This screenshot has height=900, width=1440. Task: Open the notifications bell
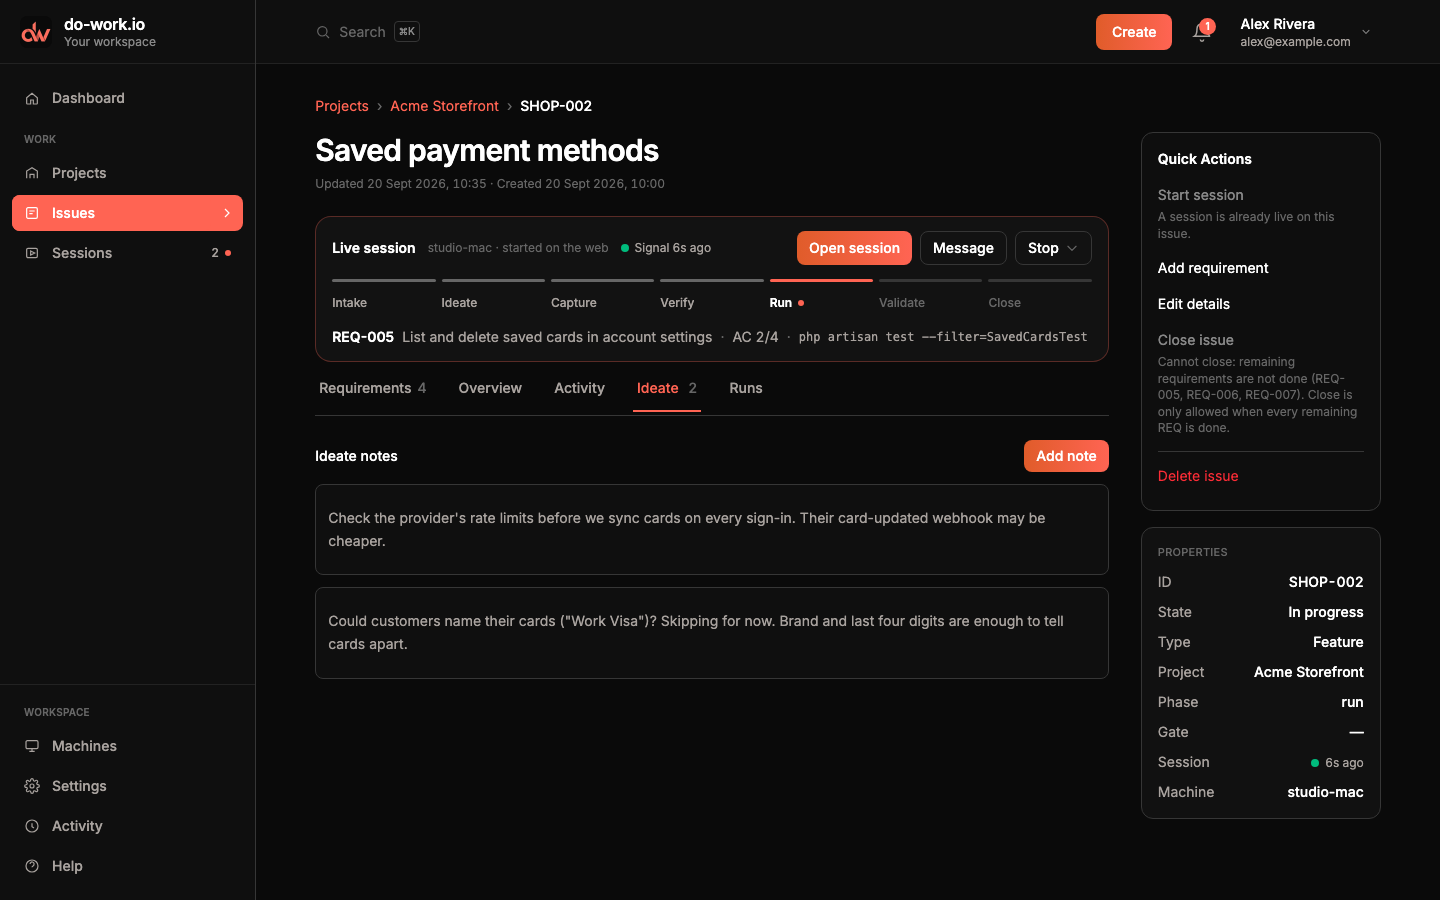click(x=1201, y=32)
